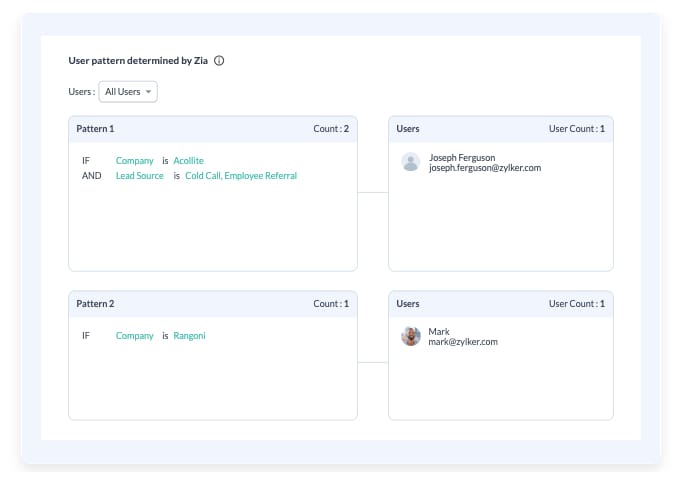
Task: Click joseph.ferguson@zylker.com email
Action: [x=484, y=168]
